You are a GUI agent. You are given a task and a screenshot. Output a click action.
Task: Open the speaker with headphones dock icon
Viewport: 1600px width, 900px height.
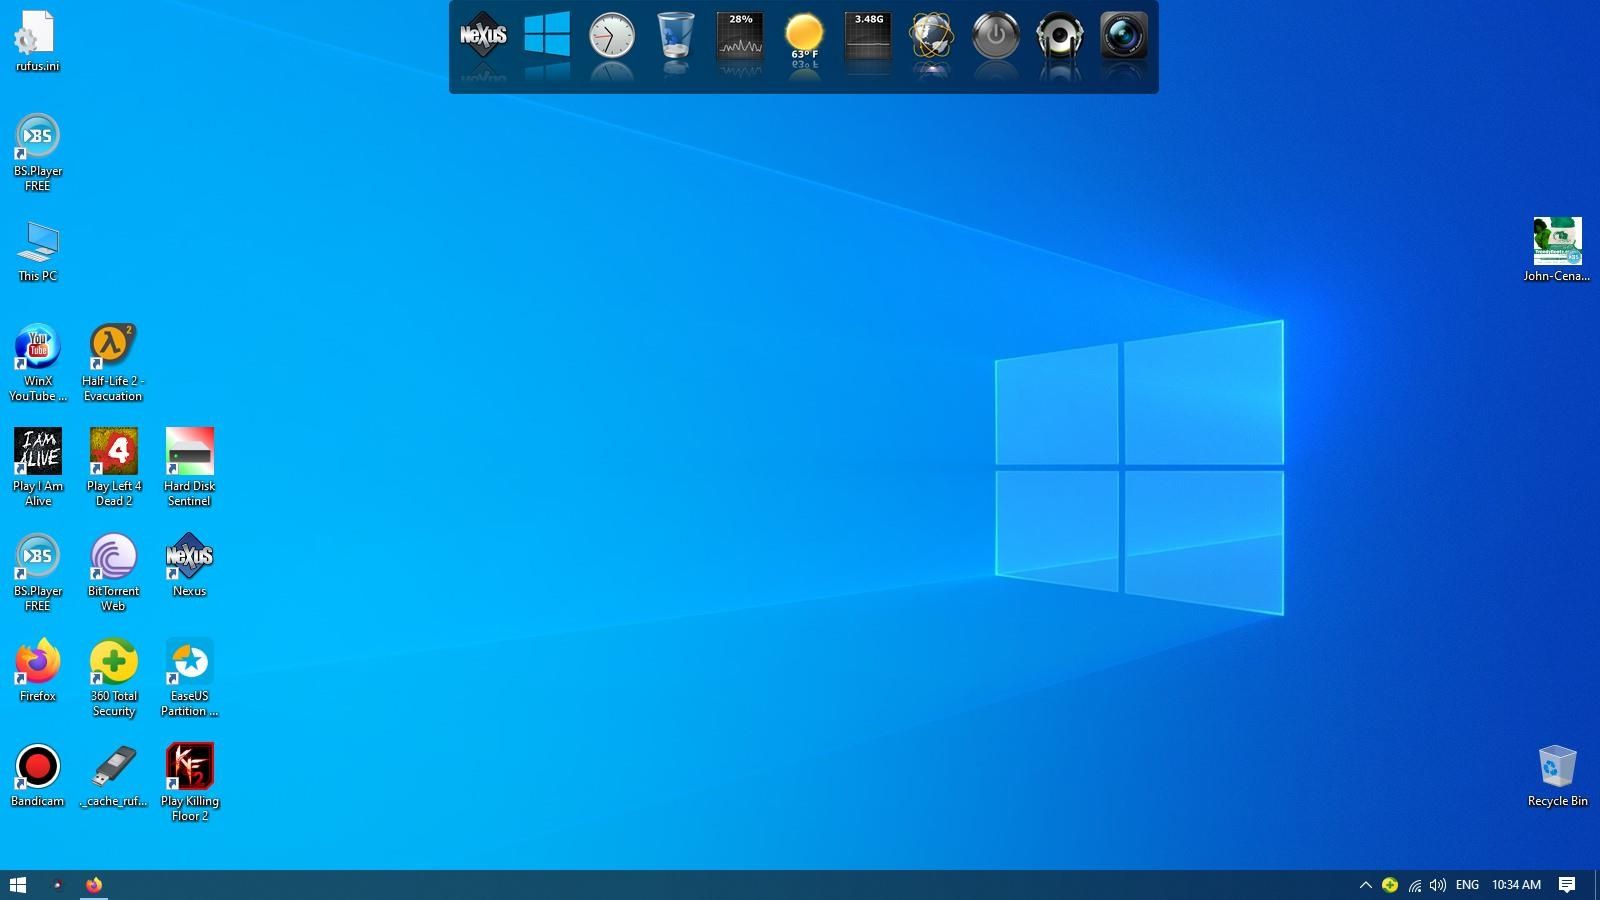pos(1060,36)
